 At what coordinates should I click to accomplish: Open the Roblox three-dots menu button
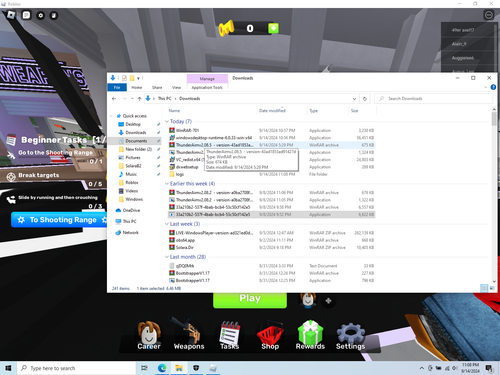489,15
